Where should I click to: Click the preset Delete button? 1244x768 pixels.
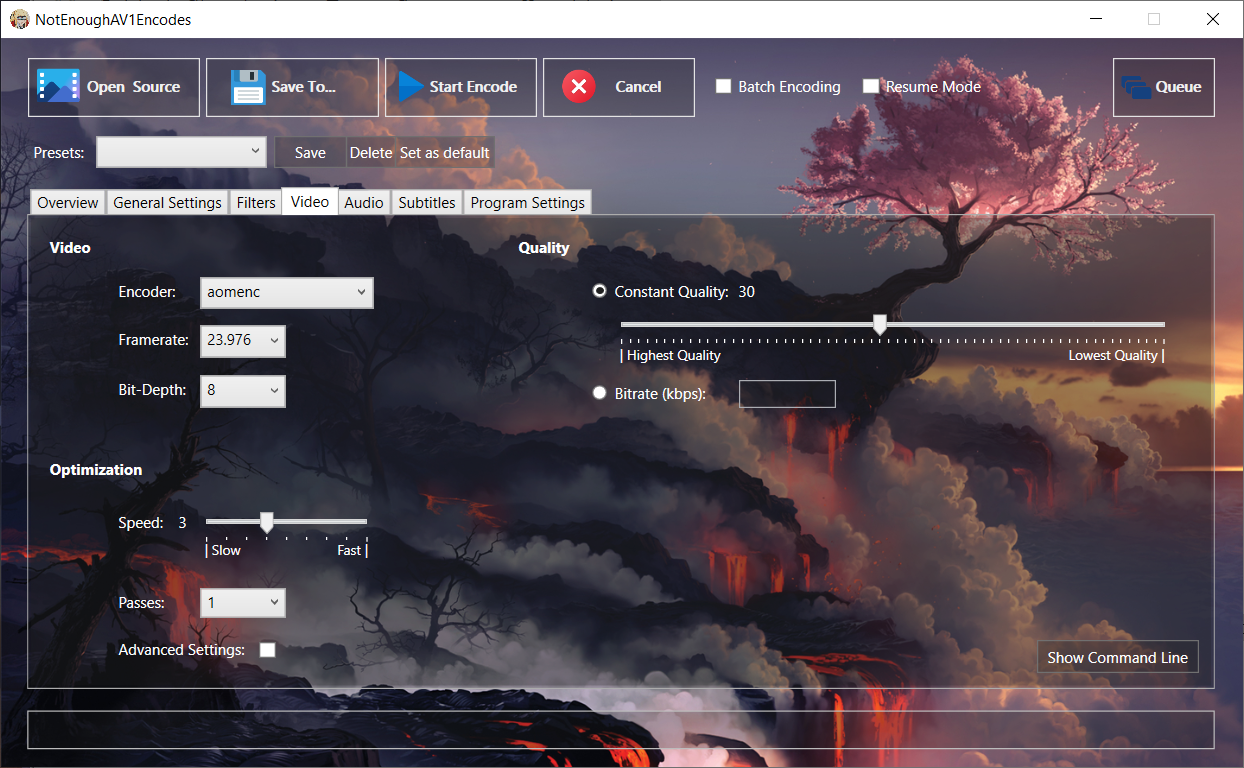point(371,152)
